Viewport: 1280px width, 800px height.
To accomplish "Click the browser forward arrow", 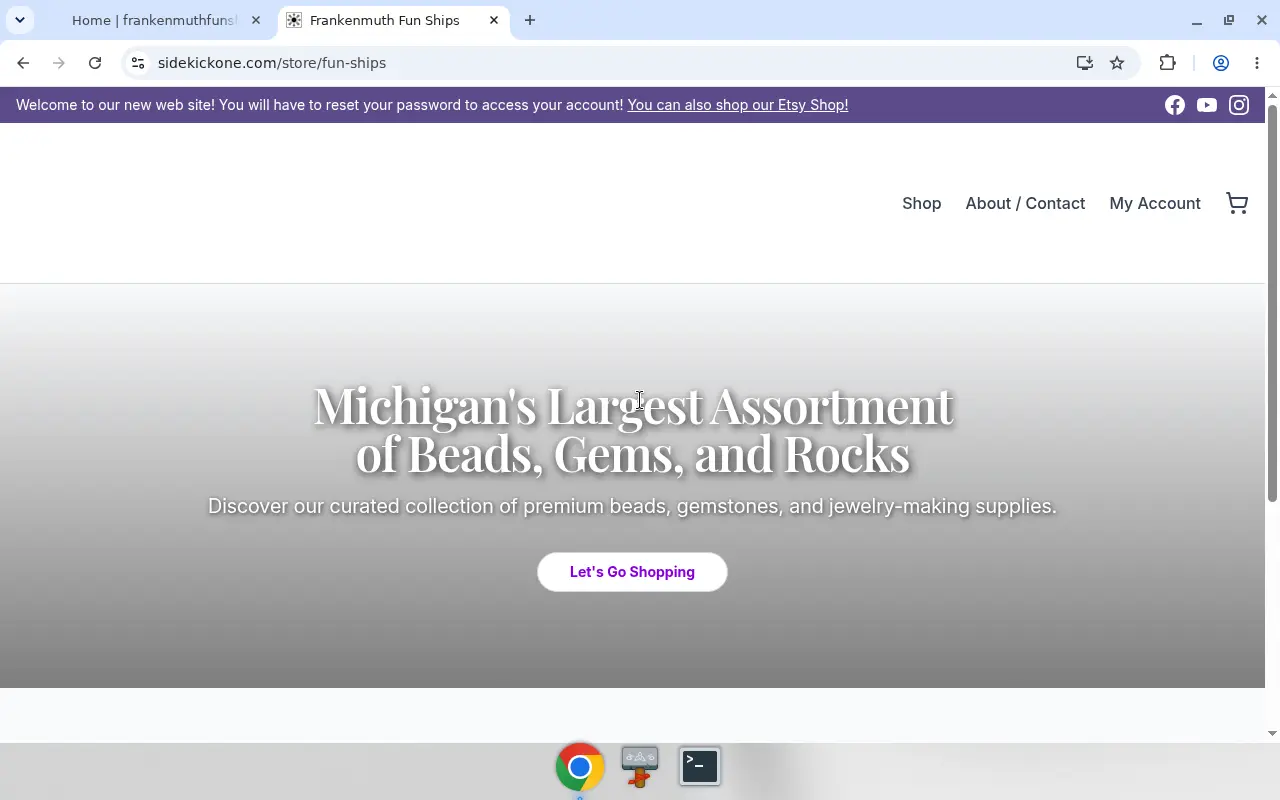I will (x=59, y=63).
